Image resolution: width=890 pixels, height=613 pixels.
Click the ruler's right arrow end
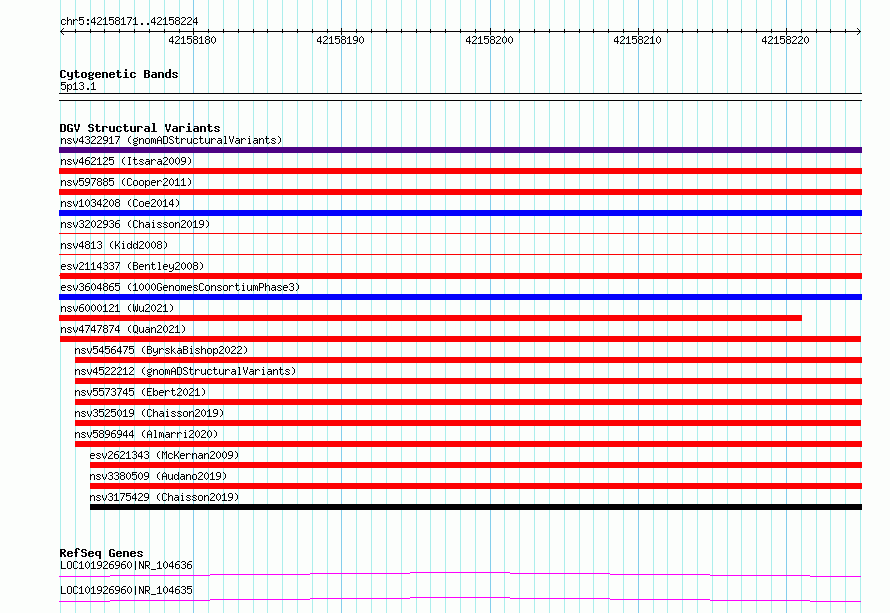859,31
